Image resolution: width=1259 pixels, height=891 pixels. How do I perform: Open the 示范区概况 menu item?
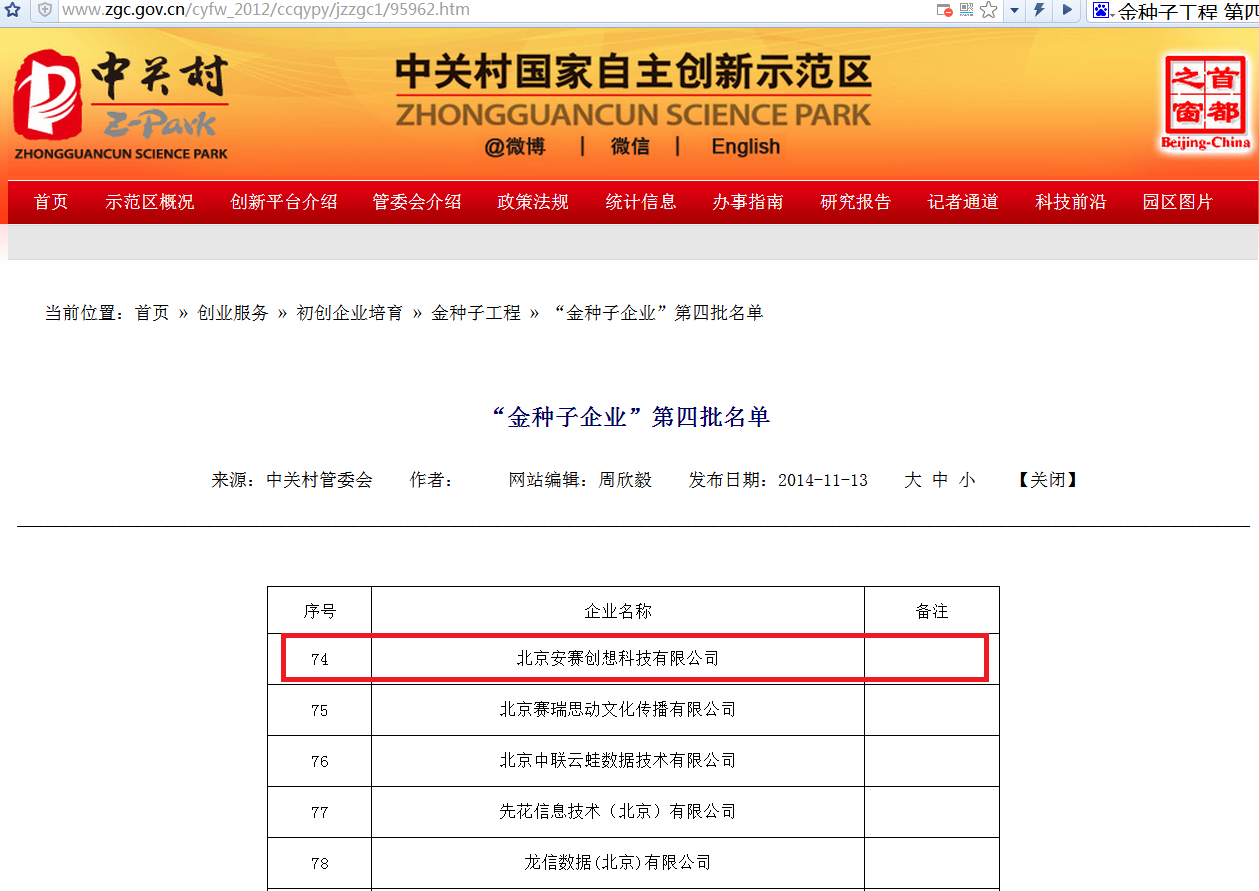click(150, 202)
